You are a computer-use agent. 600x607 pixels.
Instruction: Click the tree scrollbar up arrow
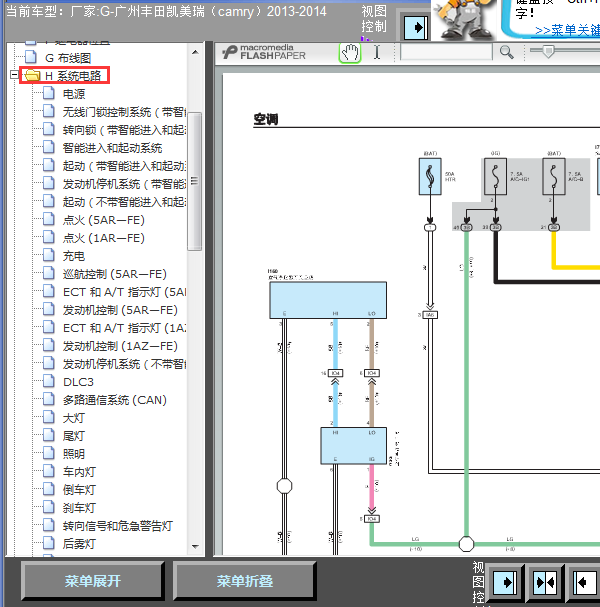coord(195,52)
